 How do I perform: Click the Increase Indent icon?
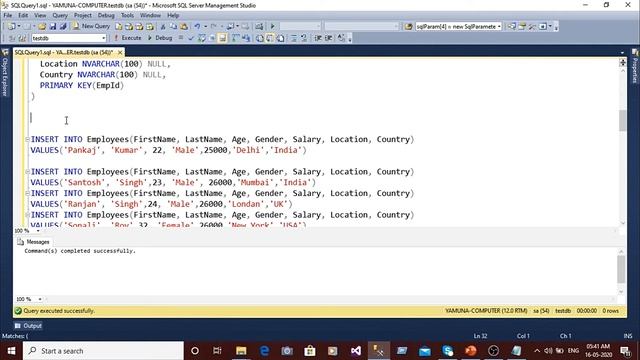pyautogui.click(x=329, y=38)
